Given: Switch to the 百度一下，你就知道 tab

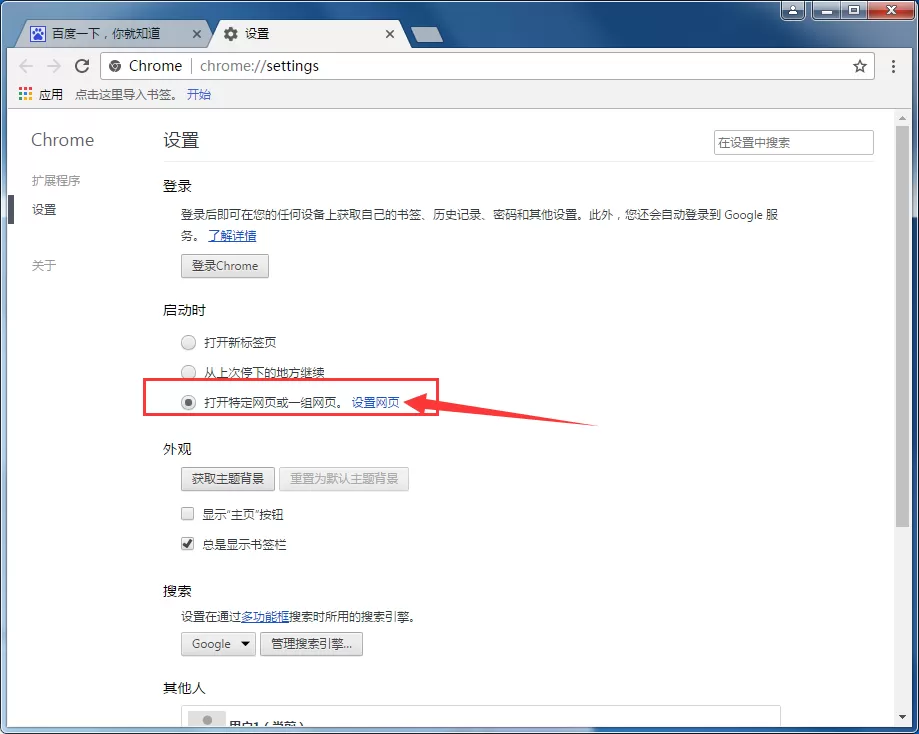Looking at the screenshot, I should tap(111, 34).
